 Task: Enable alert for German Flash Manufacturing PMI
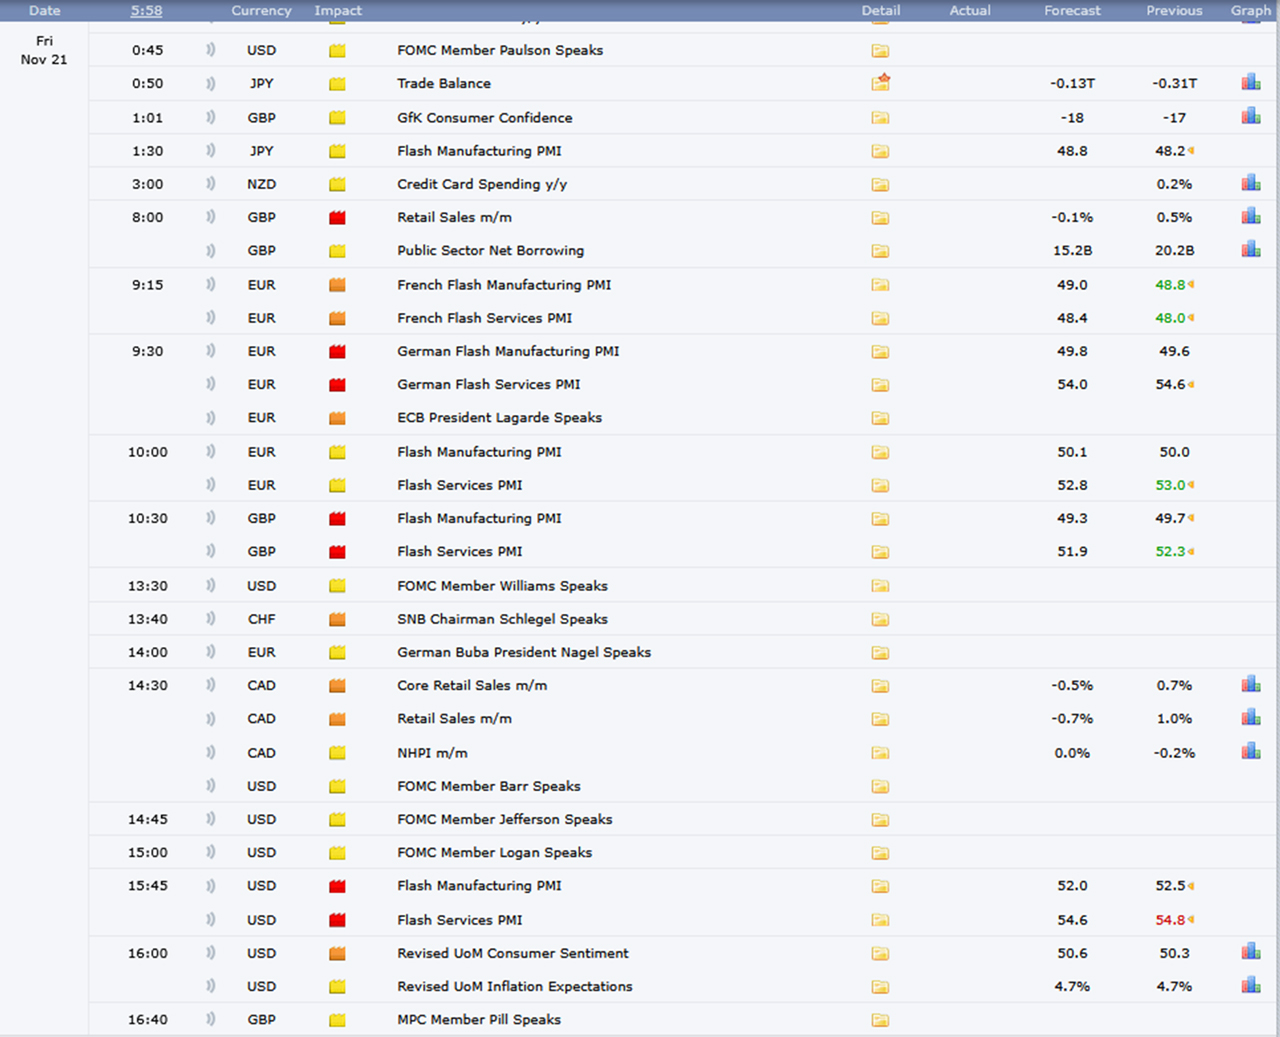[210, 351]
